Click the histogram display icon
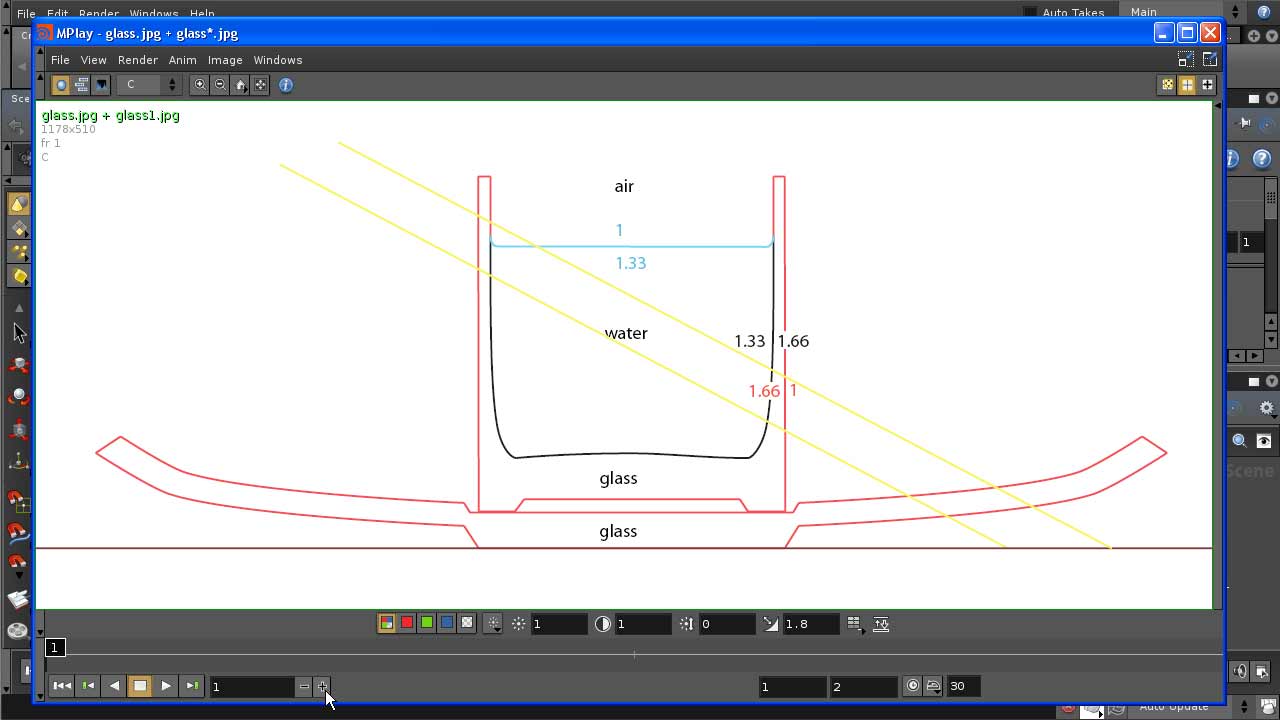The height and width of the screenshot is (720, 1280). [881, 624]
